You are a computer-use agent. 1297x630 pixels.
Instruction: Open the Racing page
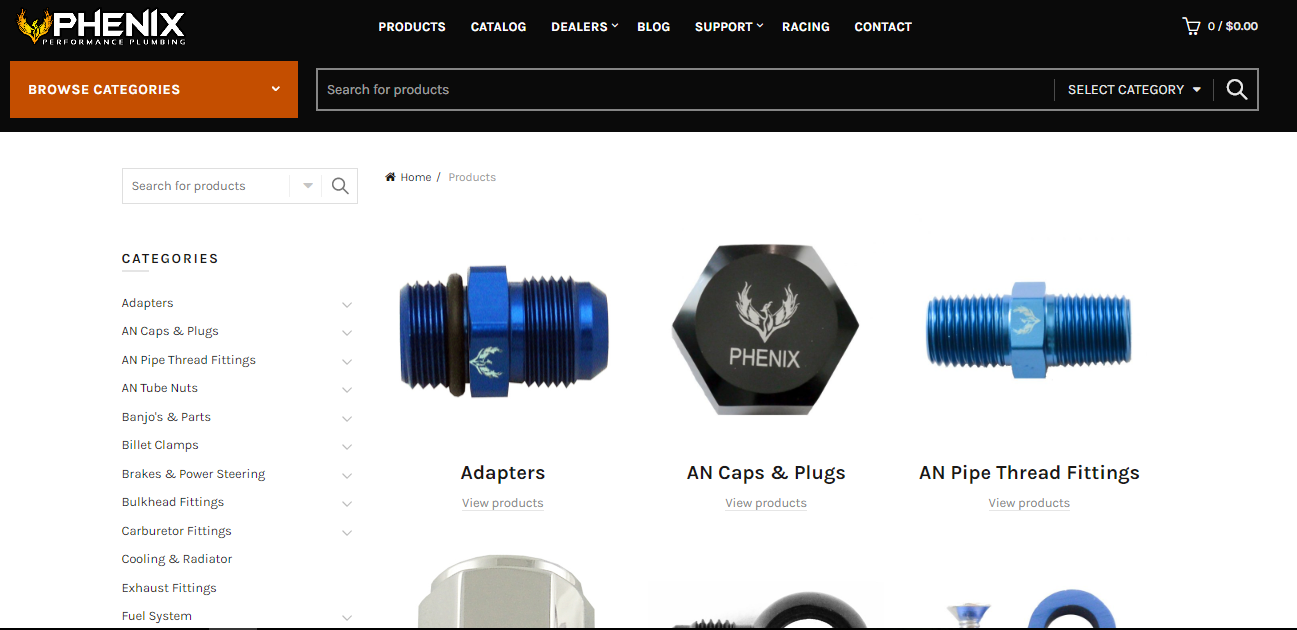(806, 27)
